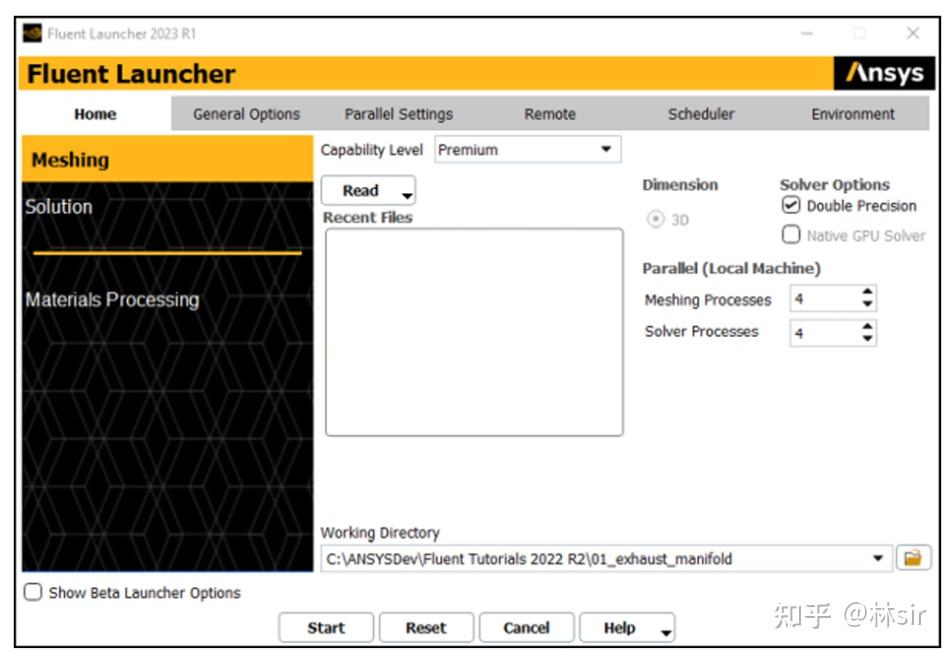This screenshot has width=950, height=653.
Task: Open the Working Directory path dropdown arrow
Action: [x=877, y=558]
